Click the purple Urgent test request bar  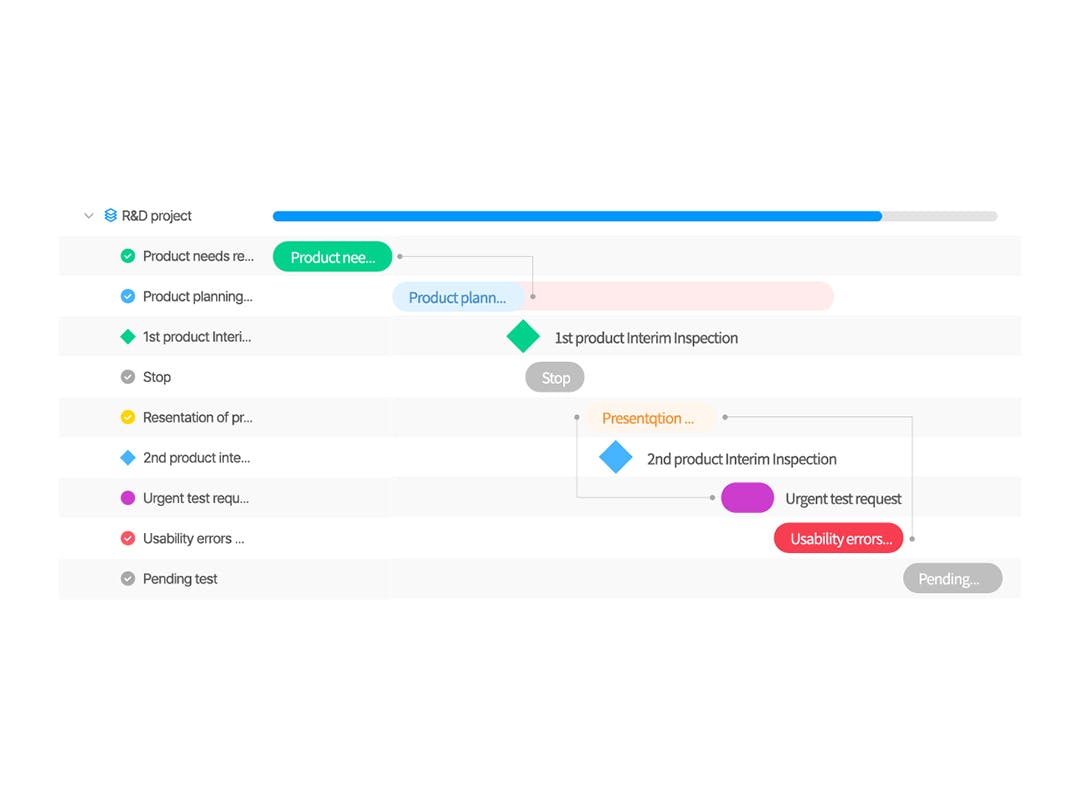click(x=747, y=498)
